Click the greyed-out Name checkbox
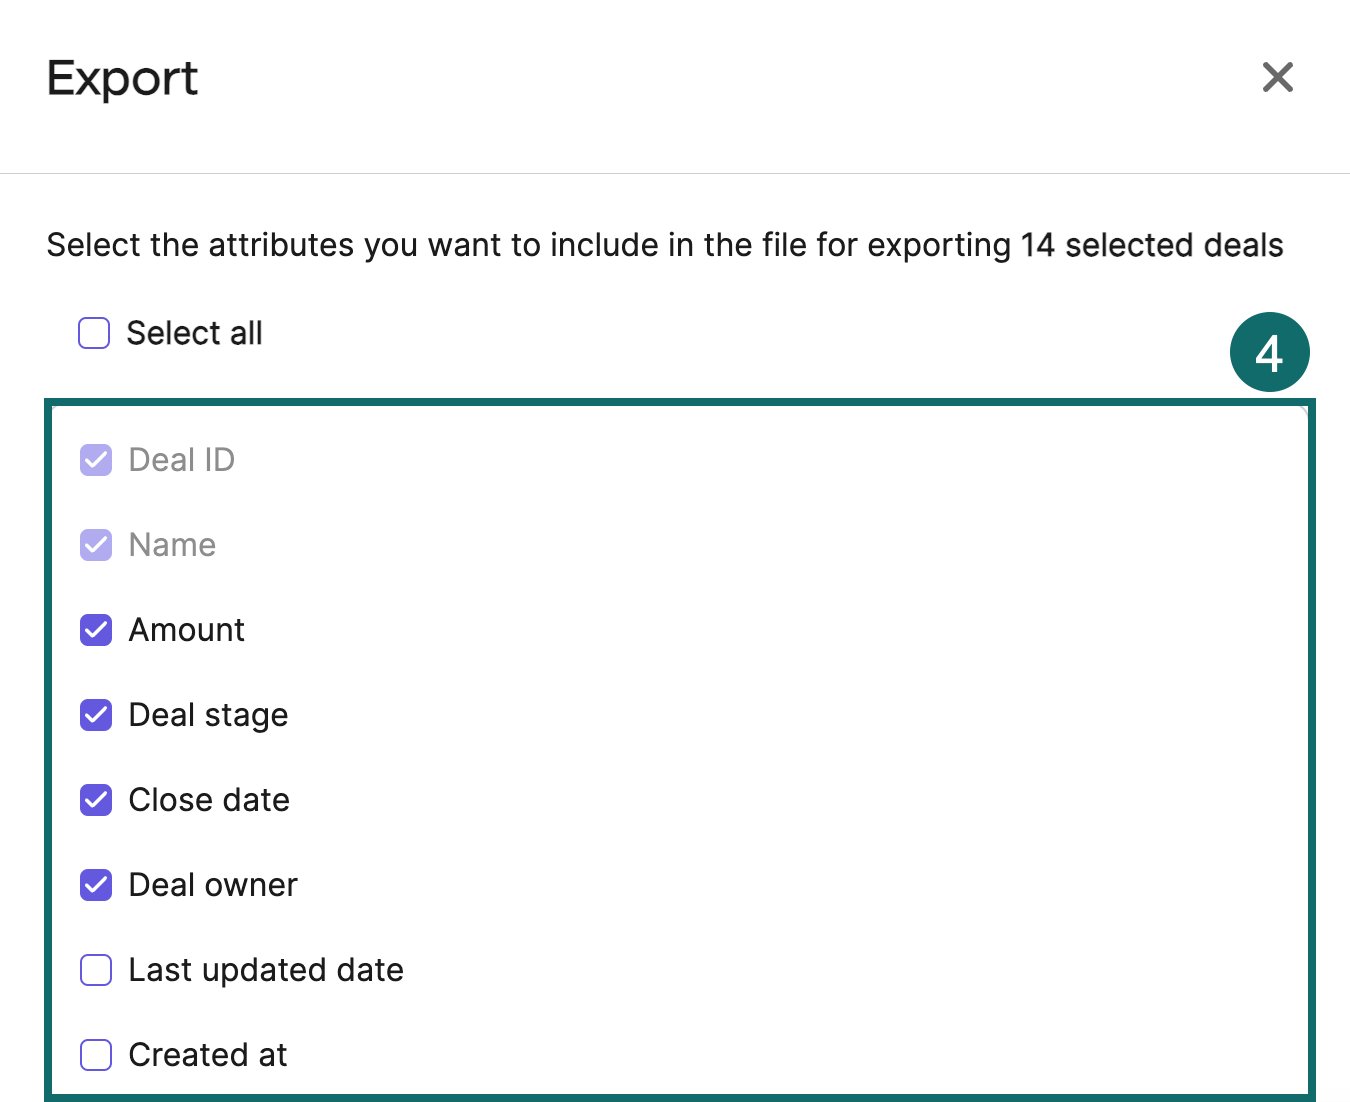 (96, 545)
